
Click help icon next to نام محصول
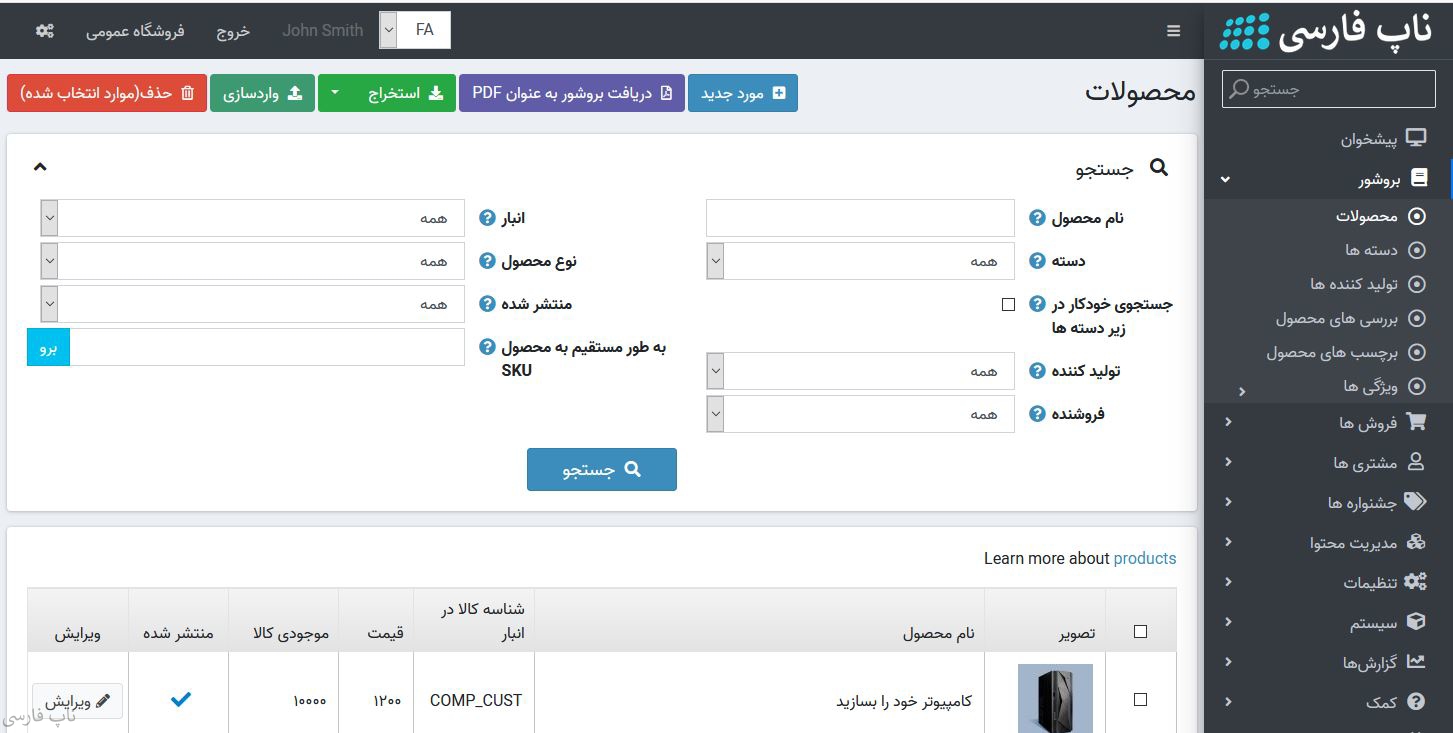pyautogui.click(x=1037, y=218)
